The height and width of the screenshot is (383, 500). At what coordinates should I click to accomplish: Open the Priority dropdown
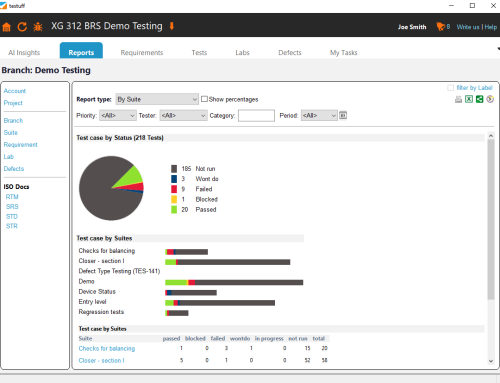(118, 115)
